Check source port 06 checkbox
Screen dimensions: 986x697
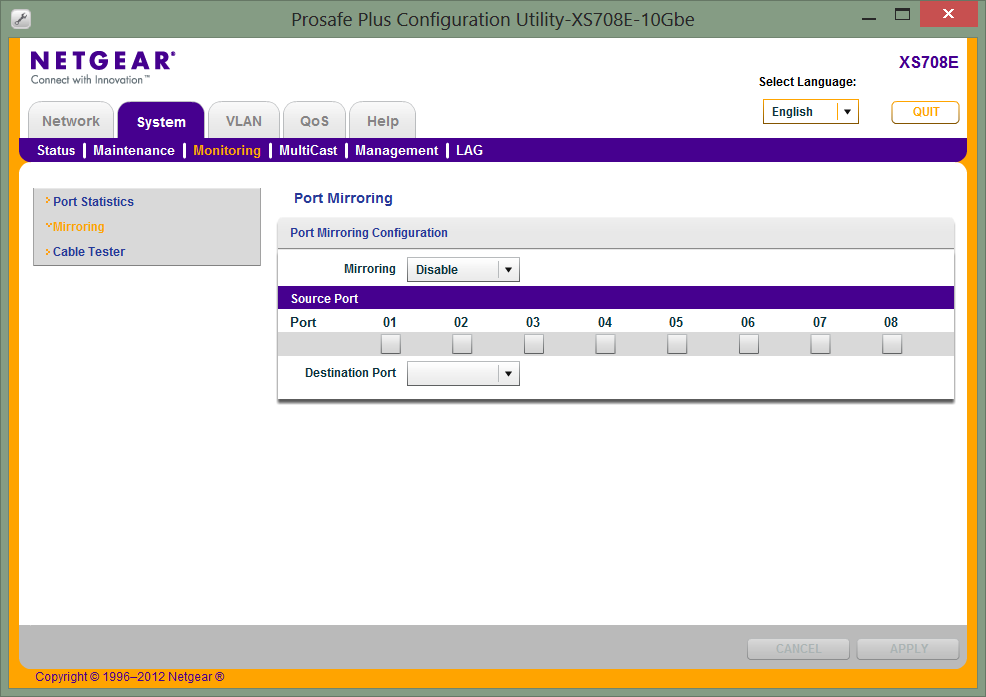click(x=749, y=344)
